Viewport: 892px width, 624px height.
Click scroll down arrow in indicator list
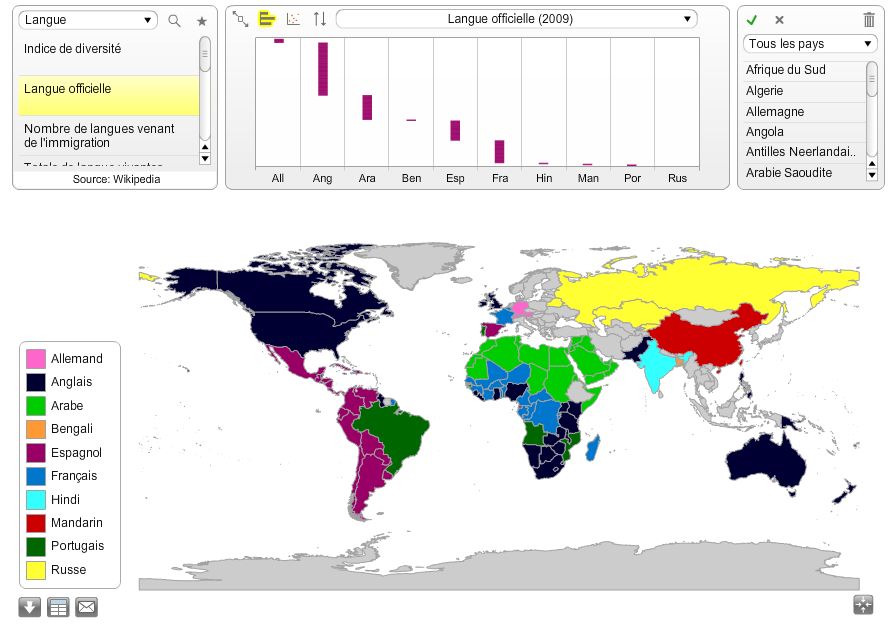click(x=205, y=159)
